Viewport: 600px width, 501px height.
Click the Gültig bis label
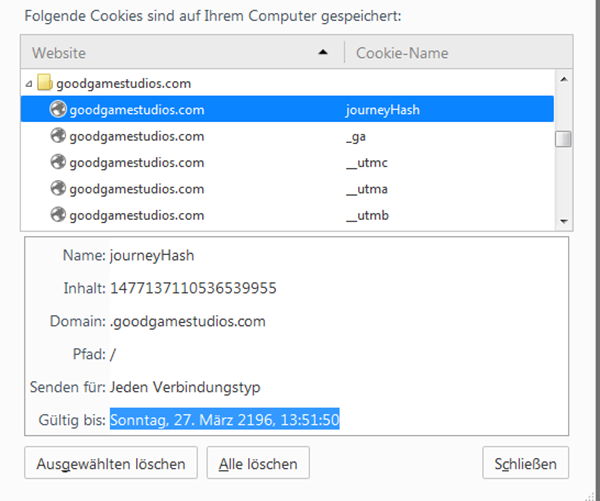[72, 420]
